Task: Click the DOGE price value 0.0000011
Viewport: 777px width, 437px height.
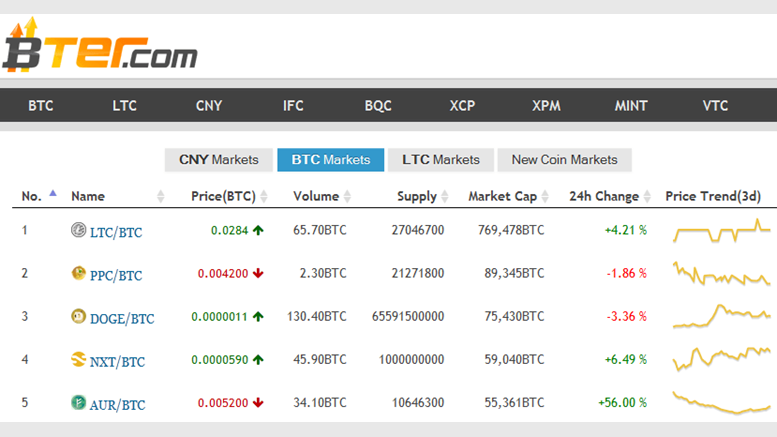Action: pos(220,316)
